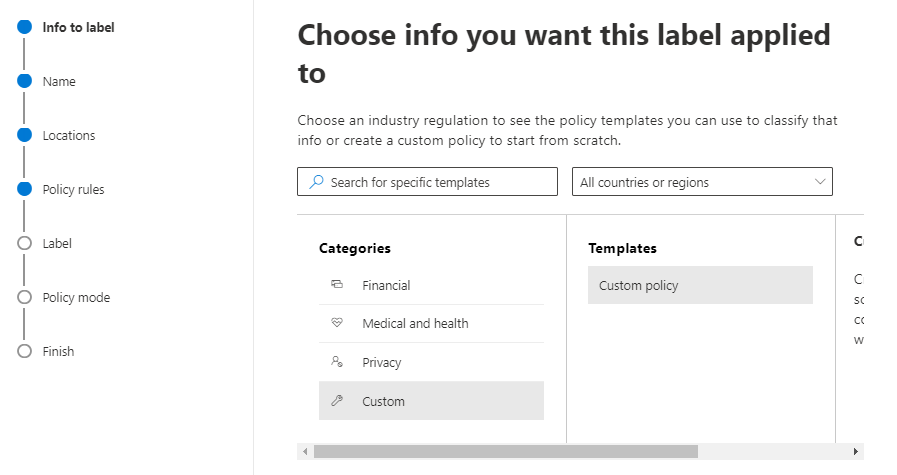Select the Custom policy template
Image resolution: width=897 pixels, height=475 pixels.
pyautogui.click(x=700, y=285)
